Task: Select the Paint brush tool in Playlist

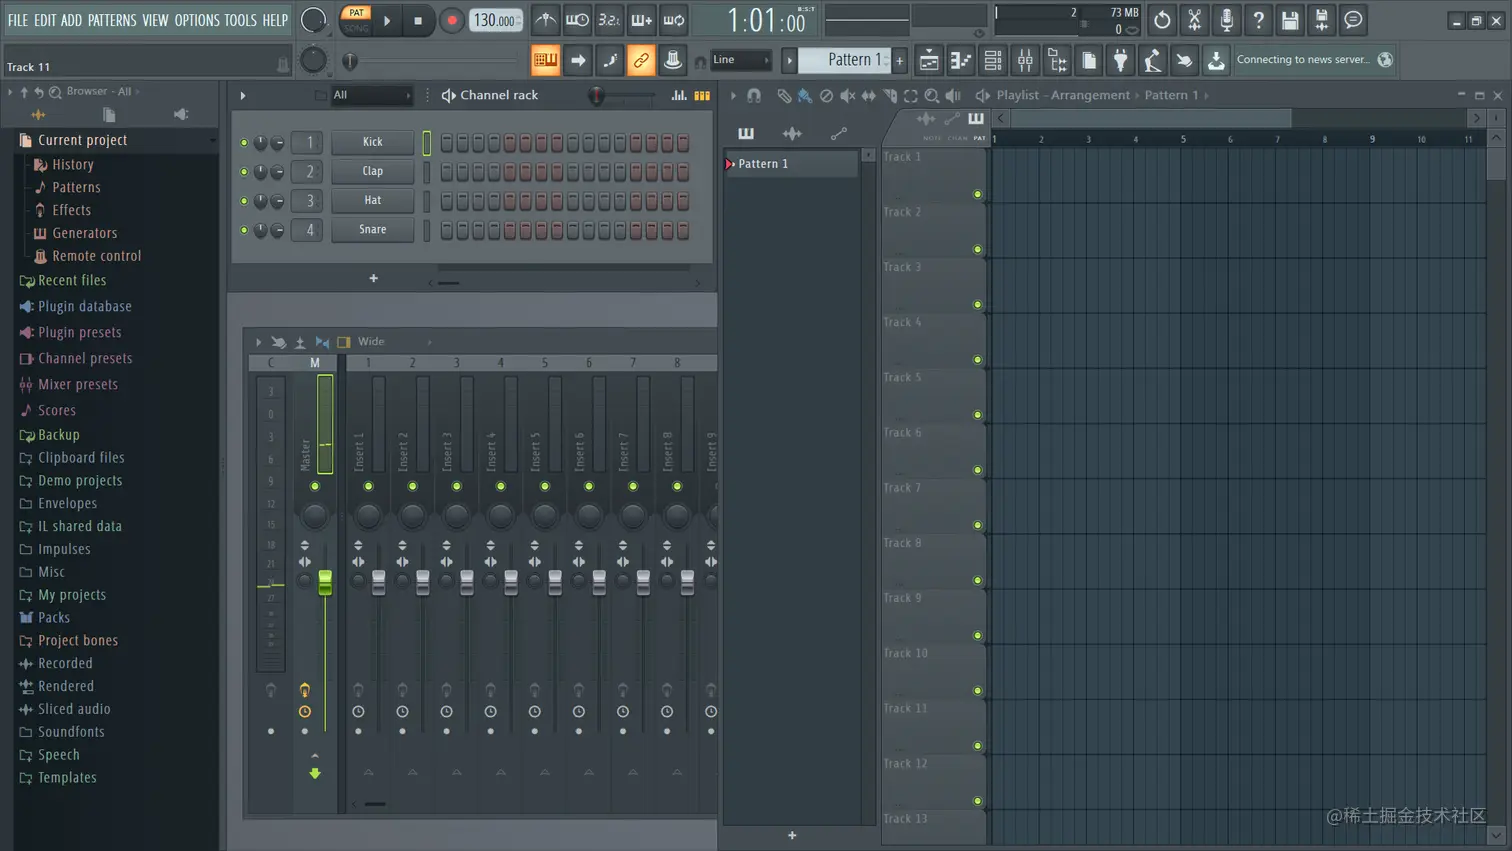Action: click(805, 96)
